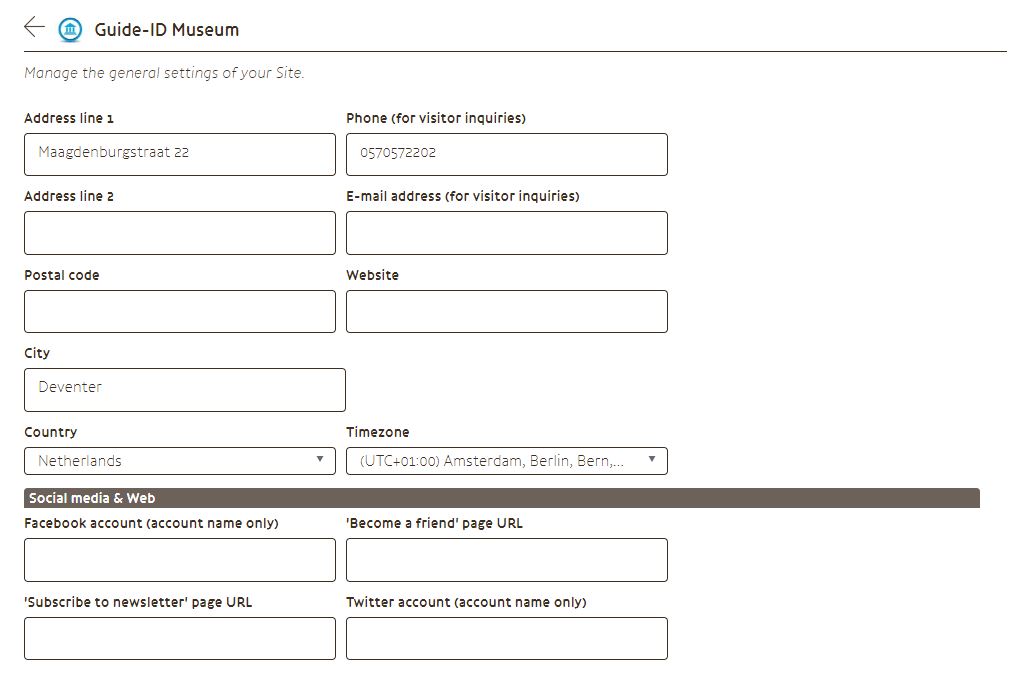Click the Twitter account input field
This screenshot has height=684, width=1019.
point(507,639)
